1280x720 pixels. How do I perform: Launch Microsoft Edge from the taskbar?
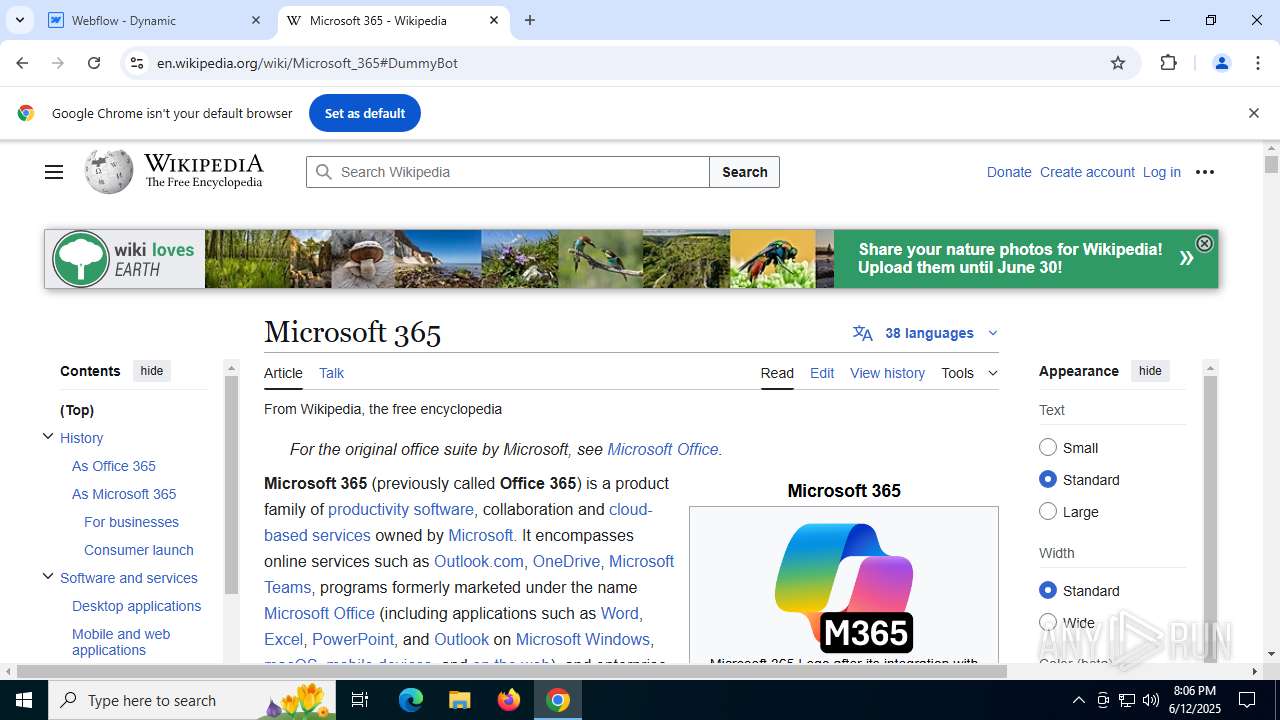pyautogui.click(x=411, y=700)
